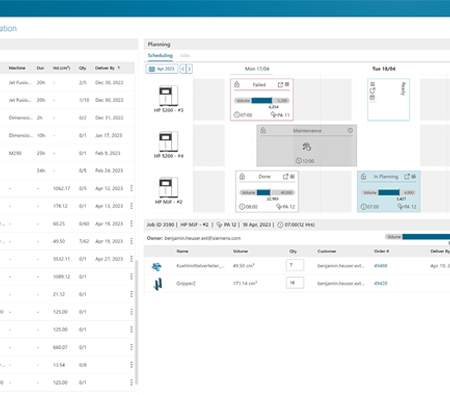
Task: Open row menu for the 1062.17 volume row
Action: coord(131,188)
